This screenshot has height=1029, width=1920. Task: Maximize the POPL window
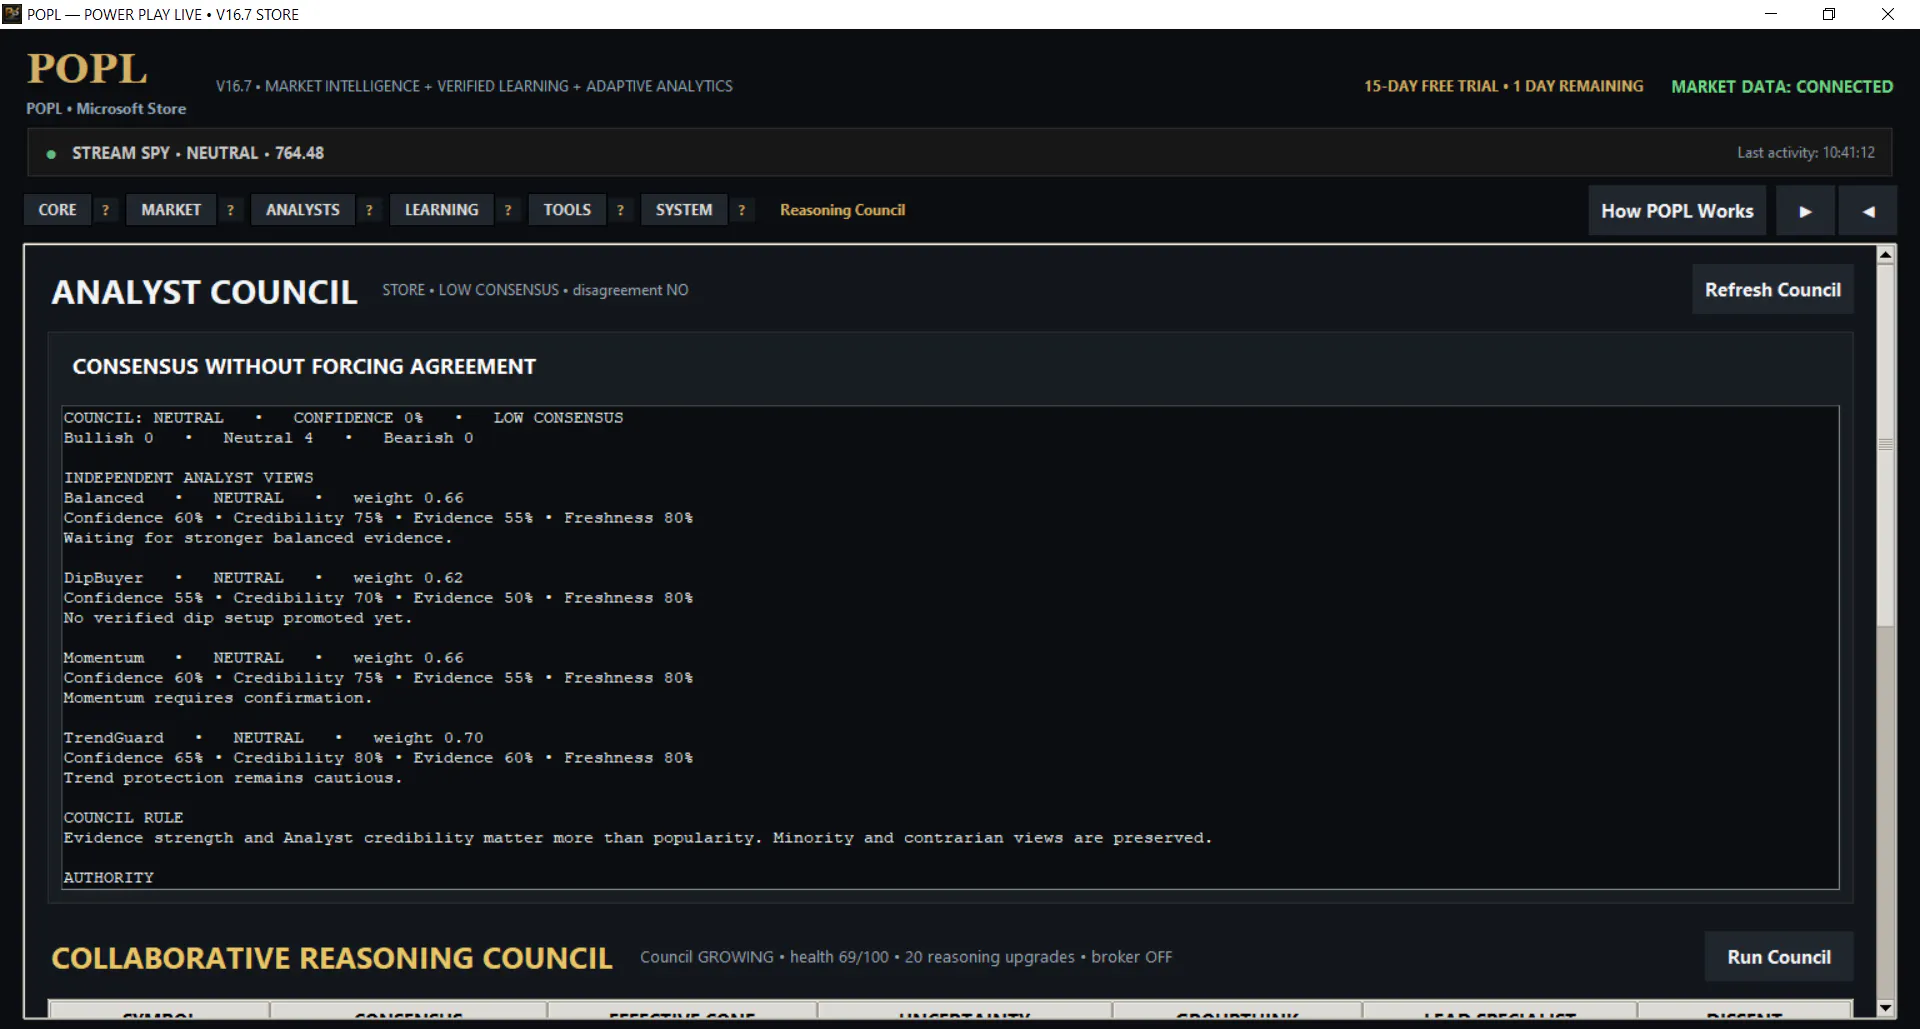coord(1829,14)
